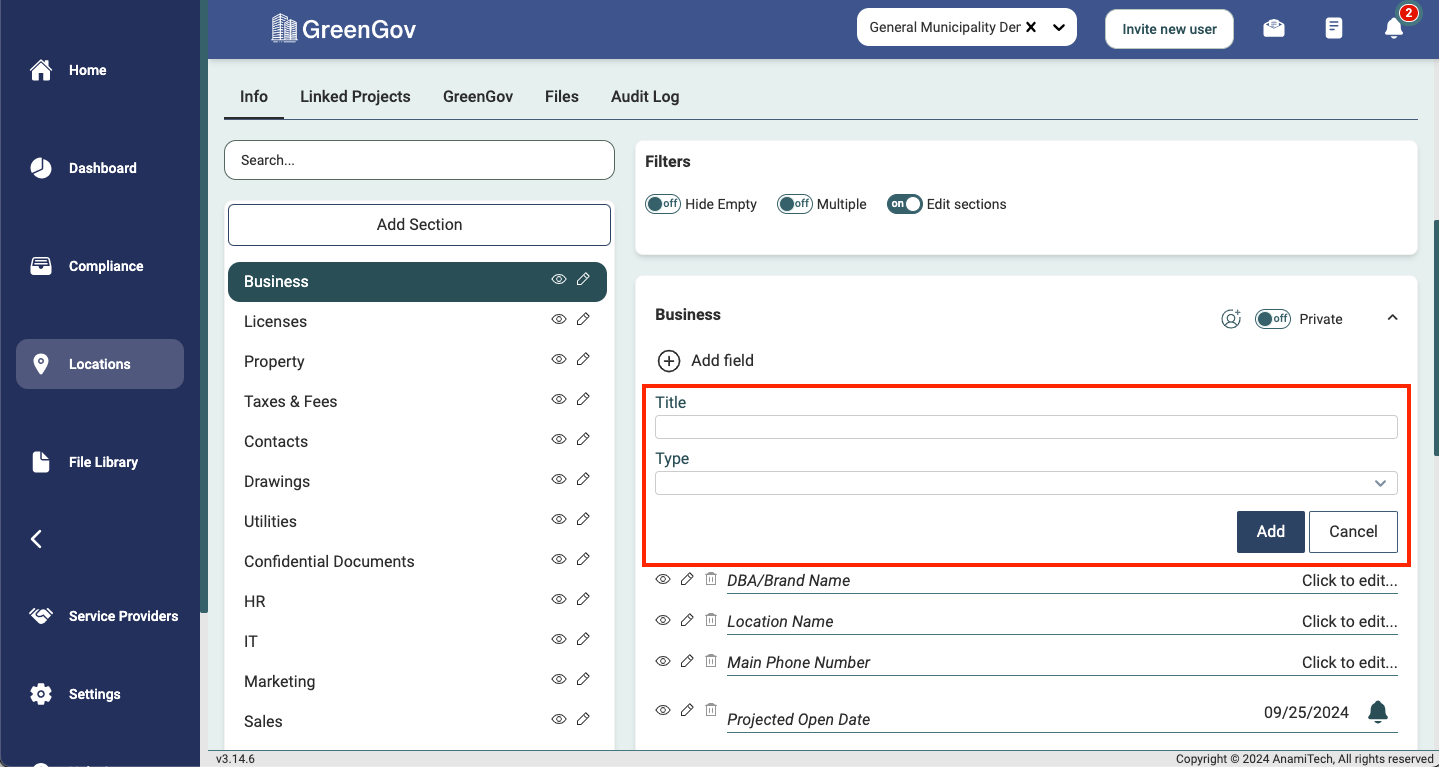Click the add user icon beside Private toggle

pos(1231,319)
